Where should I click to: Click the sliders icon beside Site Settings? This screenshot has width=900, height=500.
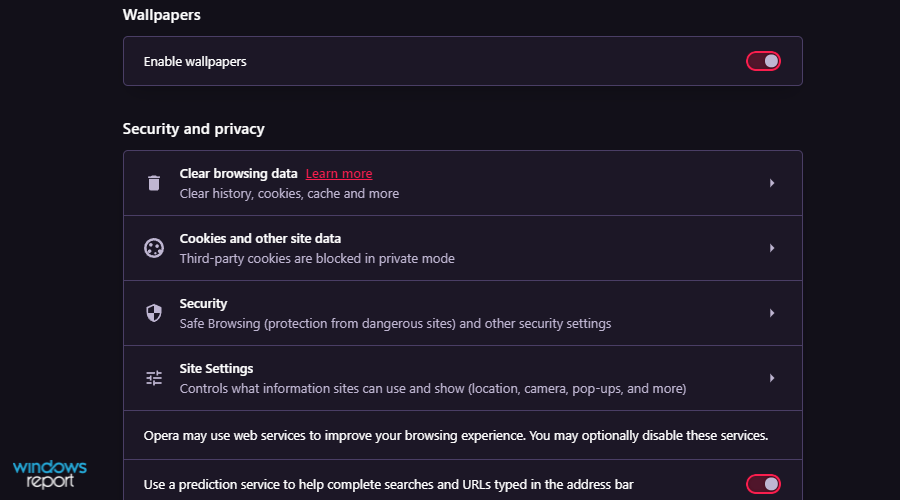coord(154,378)
